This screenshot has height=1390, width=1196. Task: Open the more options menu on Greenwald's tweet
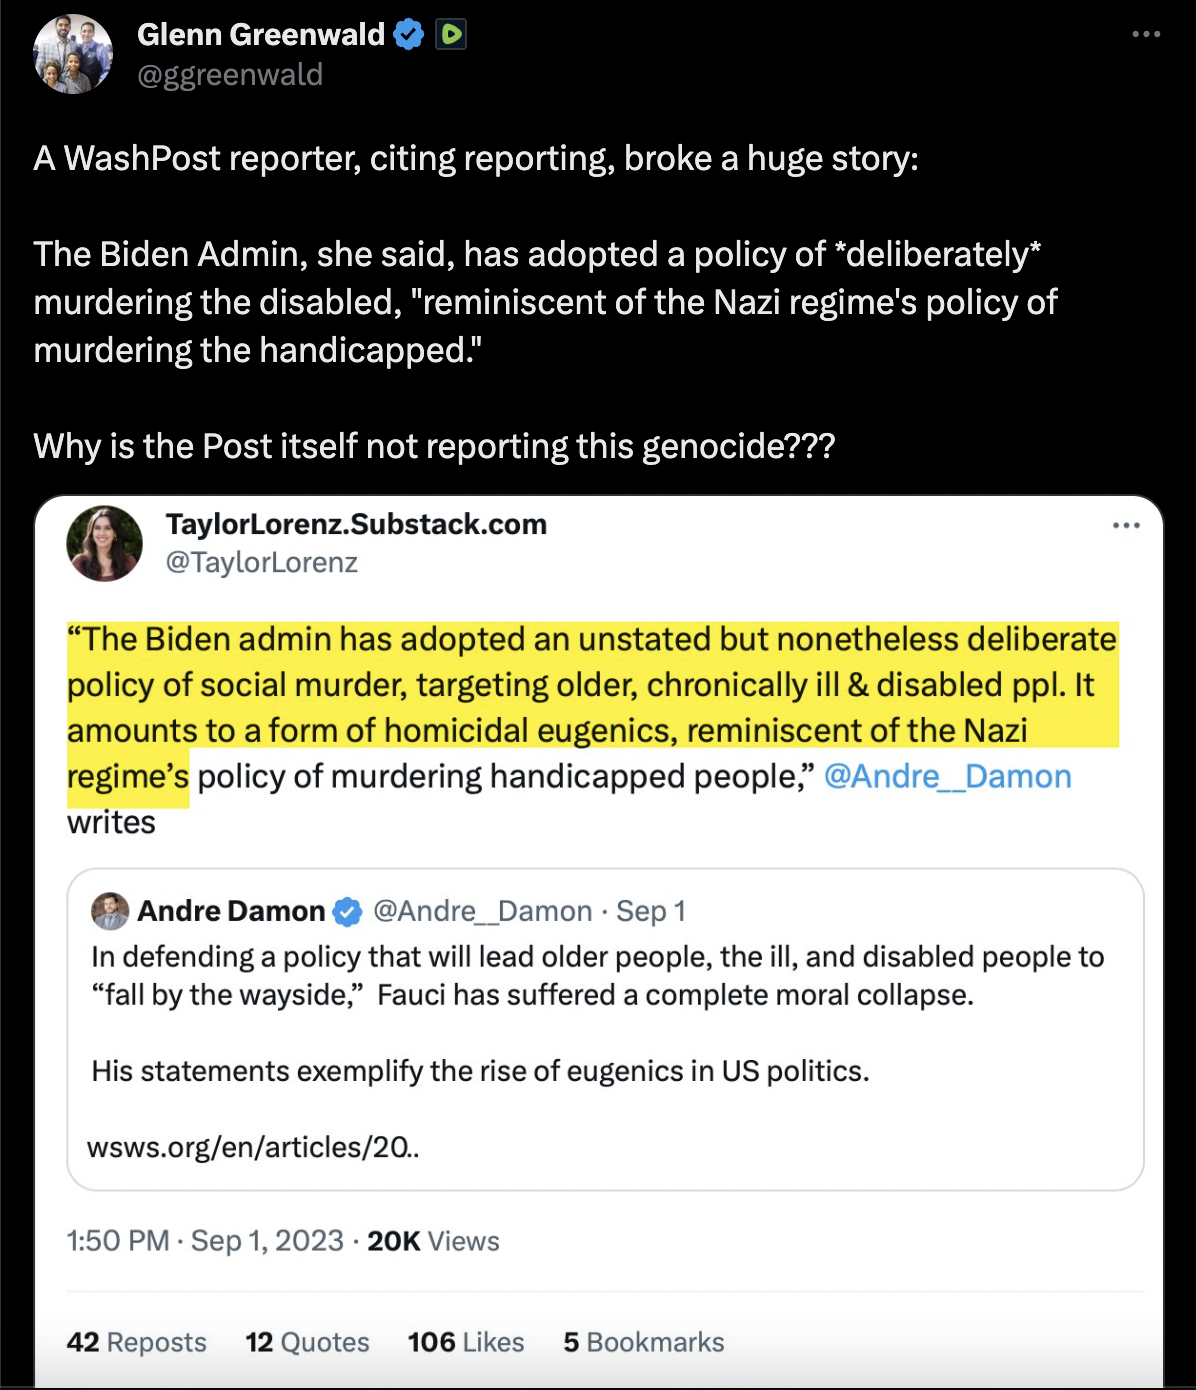tap(1146, 35)
